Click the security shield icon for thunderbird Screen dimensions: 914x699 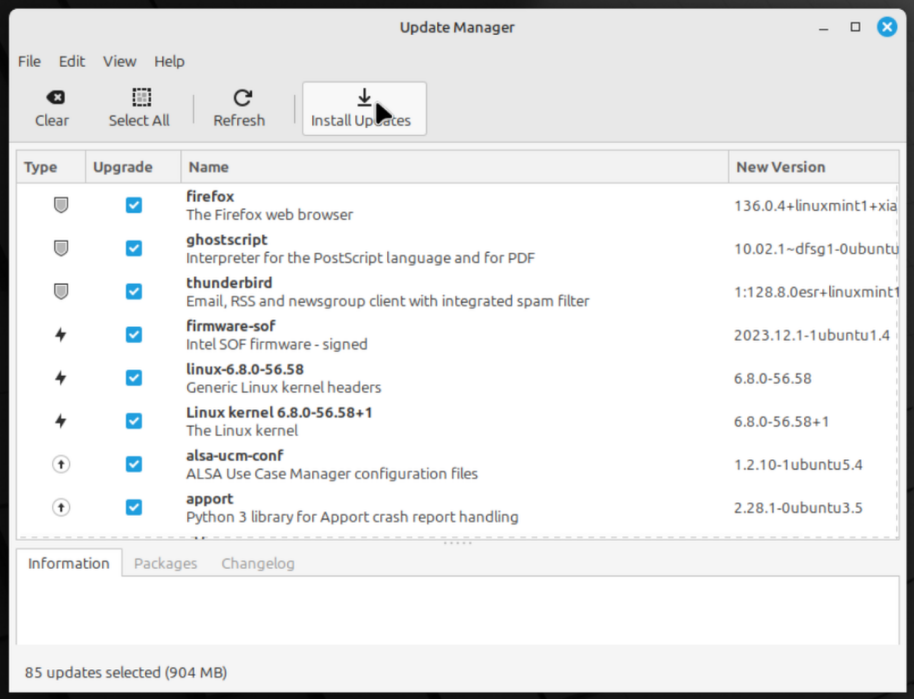pyautogui.click(x=61, y=291)
